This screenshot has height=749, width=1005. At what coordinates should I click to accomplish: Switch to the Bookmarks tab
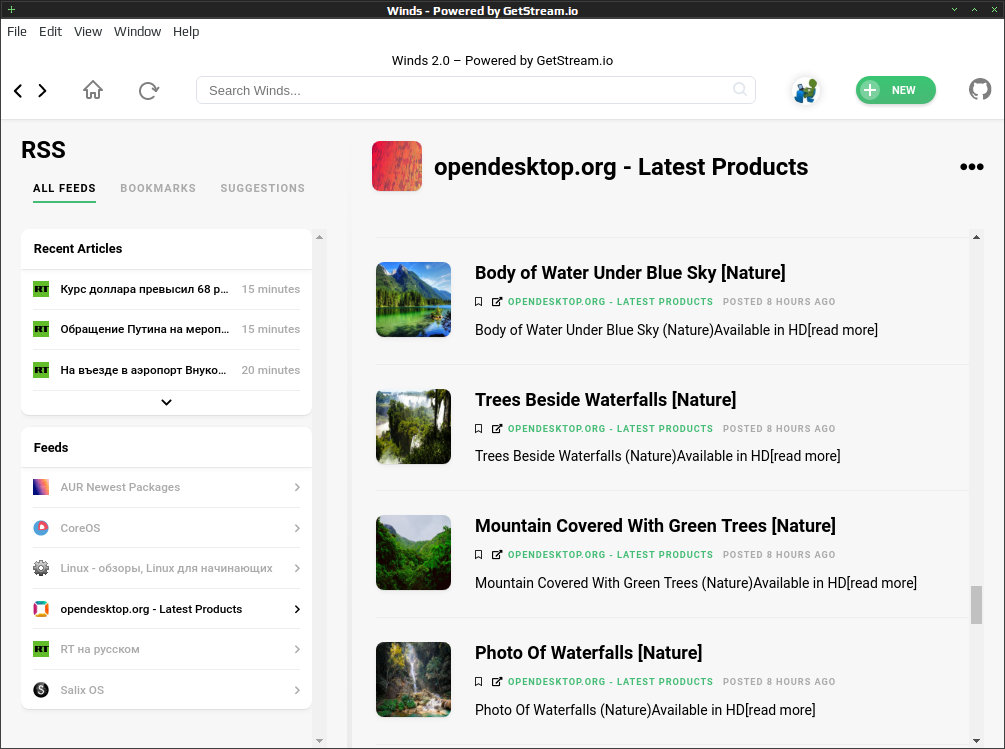[x=158, y=188]
